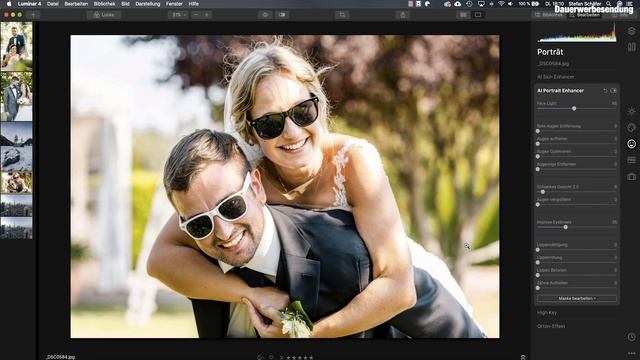The image size is (640, 360).
Task: Open the Bibliothek tab
Action: (x=549, y=15)
